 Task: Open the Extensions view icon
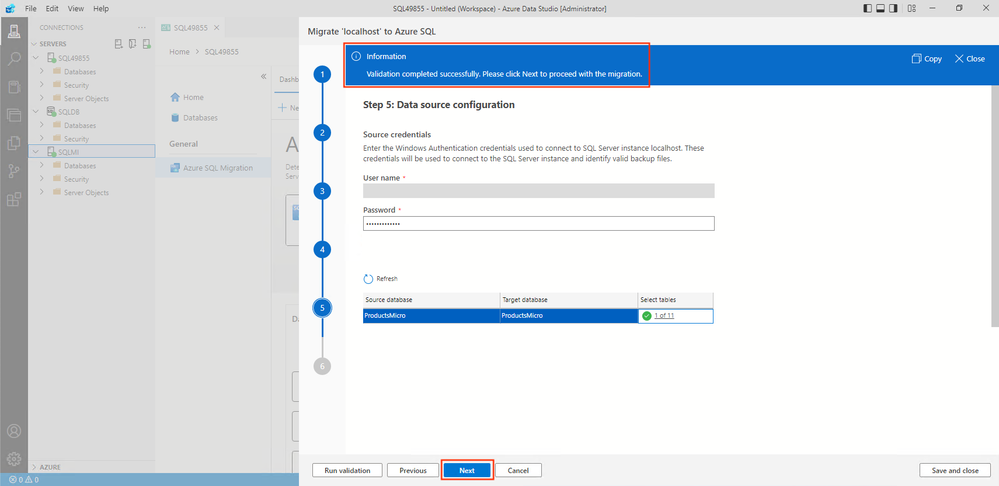13,199
